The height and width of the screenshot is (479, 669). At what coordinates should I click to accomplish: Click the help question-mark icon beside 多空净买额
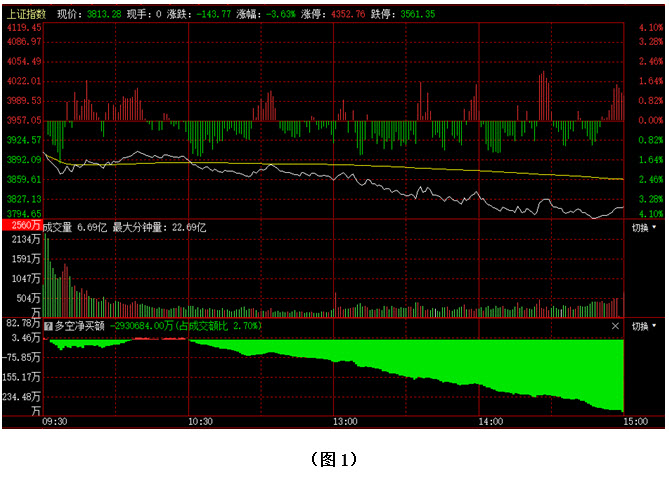pyautogui.click(x=47, y=326)
